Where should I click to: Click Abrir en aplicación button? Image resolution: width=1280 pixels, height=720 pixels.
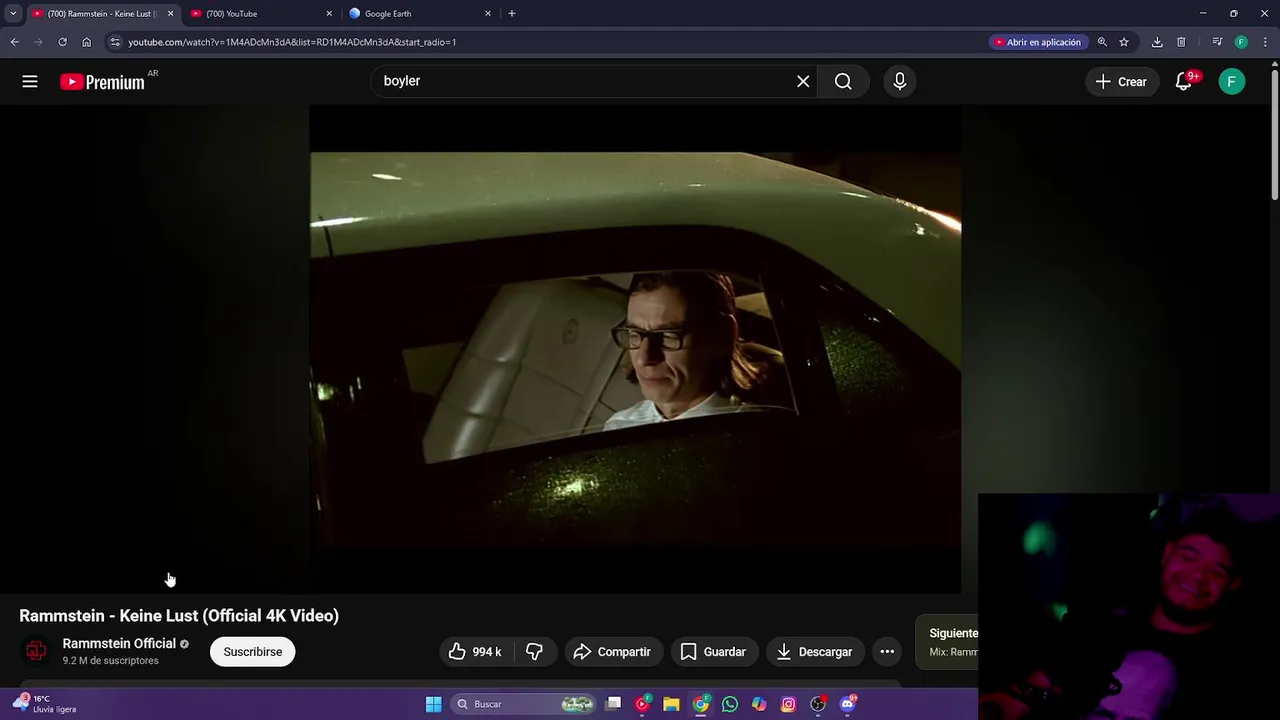tap(1037, 42)
